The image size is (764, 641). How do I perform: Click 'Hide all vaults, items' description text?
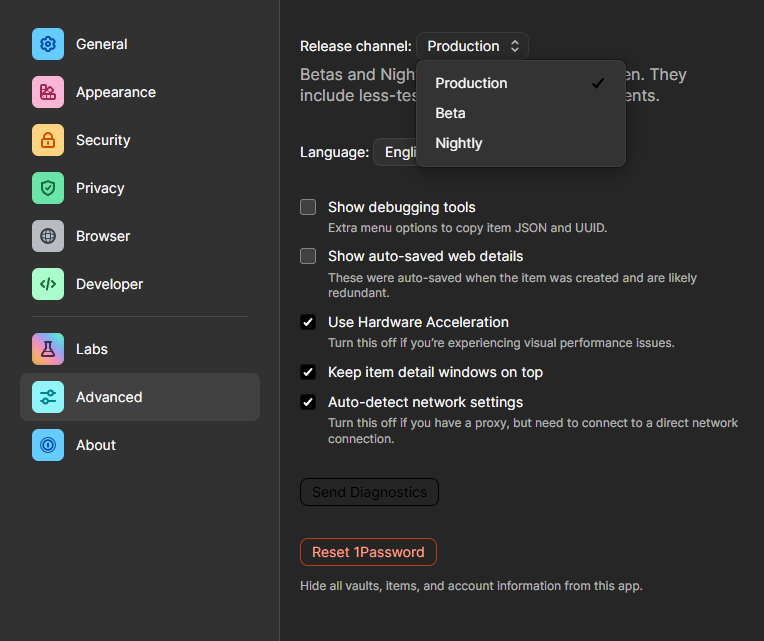pos(471,585)
